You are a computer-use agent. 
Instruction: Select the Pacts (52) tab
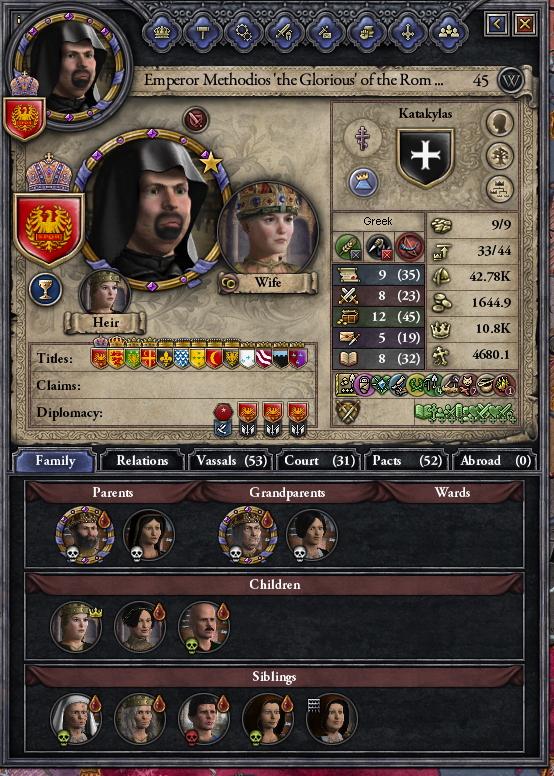407,461
